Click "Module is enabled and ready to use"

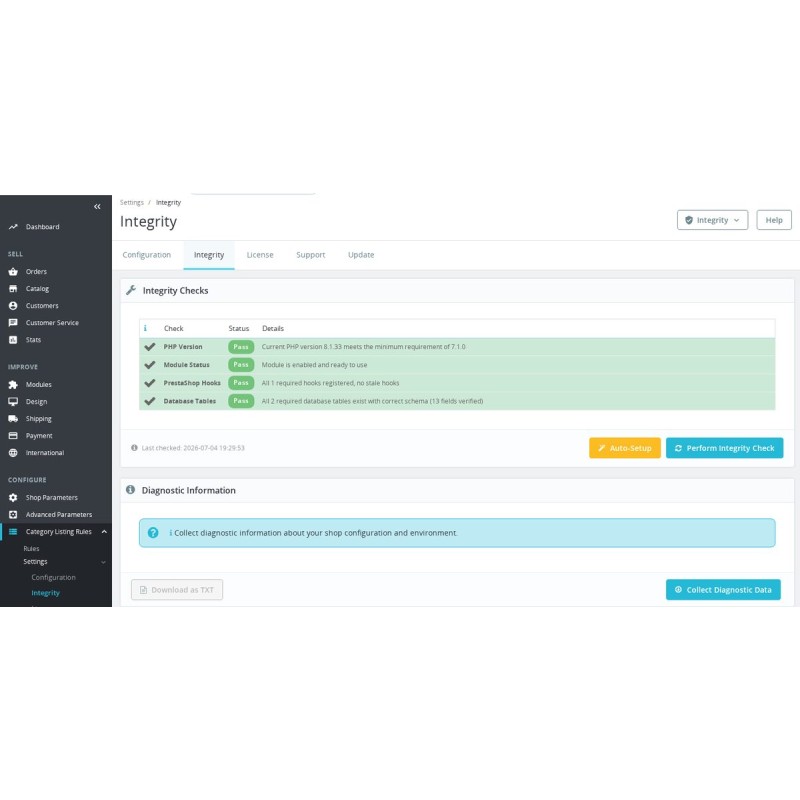314,365
